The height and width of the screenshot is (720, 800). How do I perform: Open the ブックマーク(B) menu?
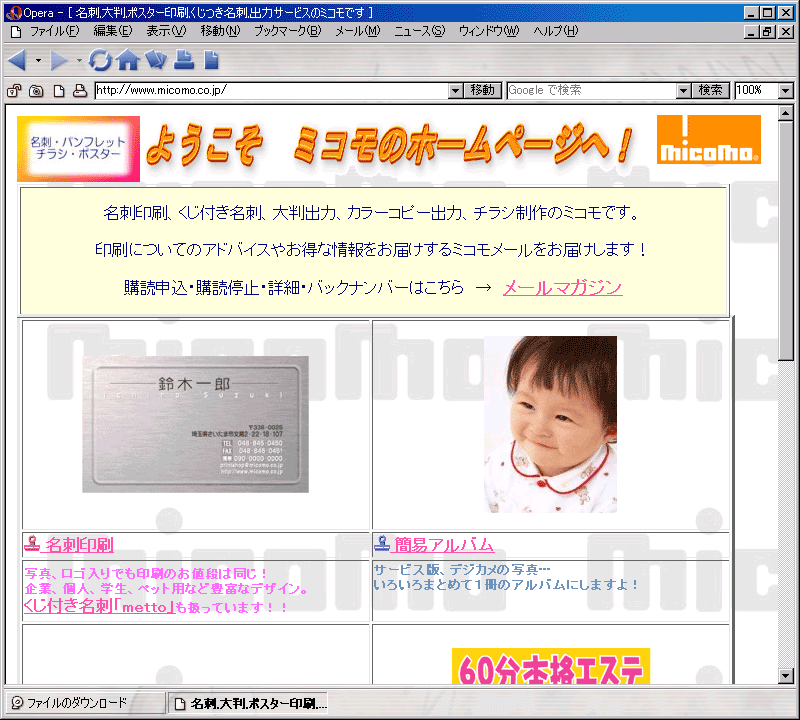[x=288, y=32]
